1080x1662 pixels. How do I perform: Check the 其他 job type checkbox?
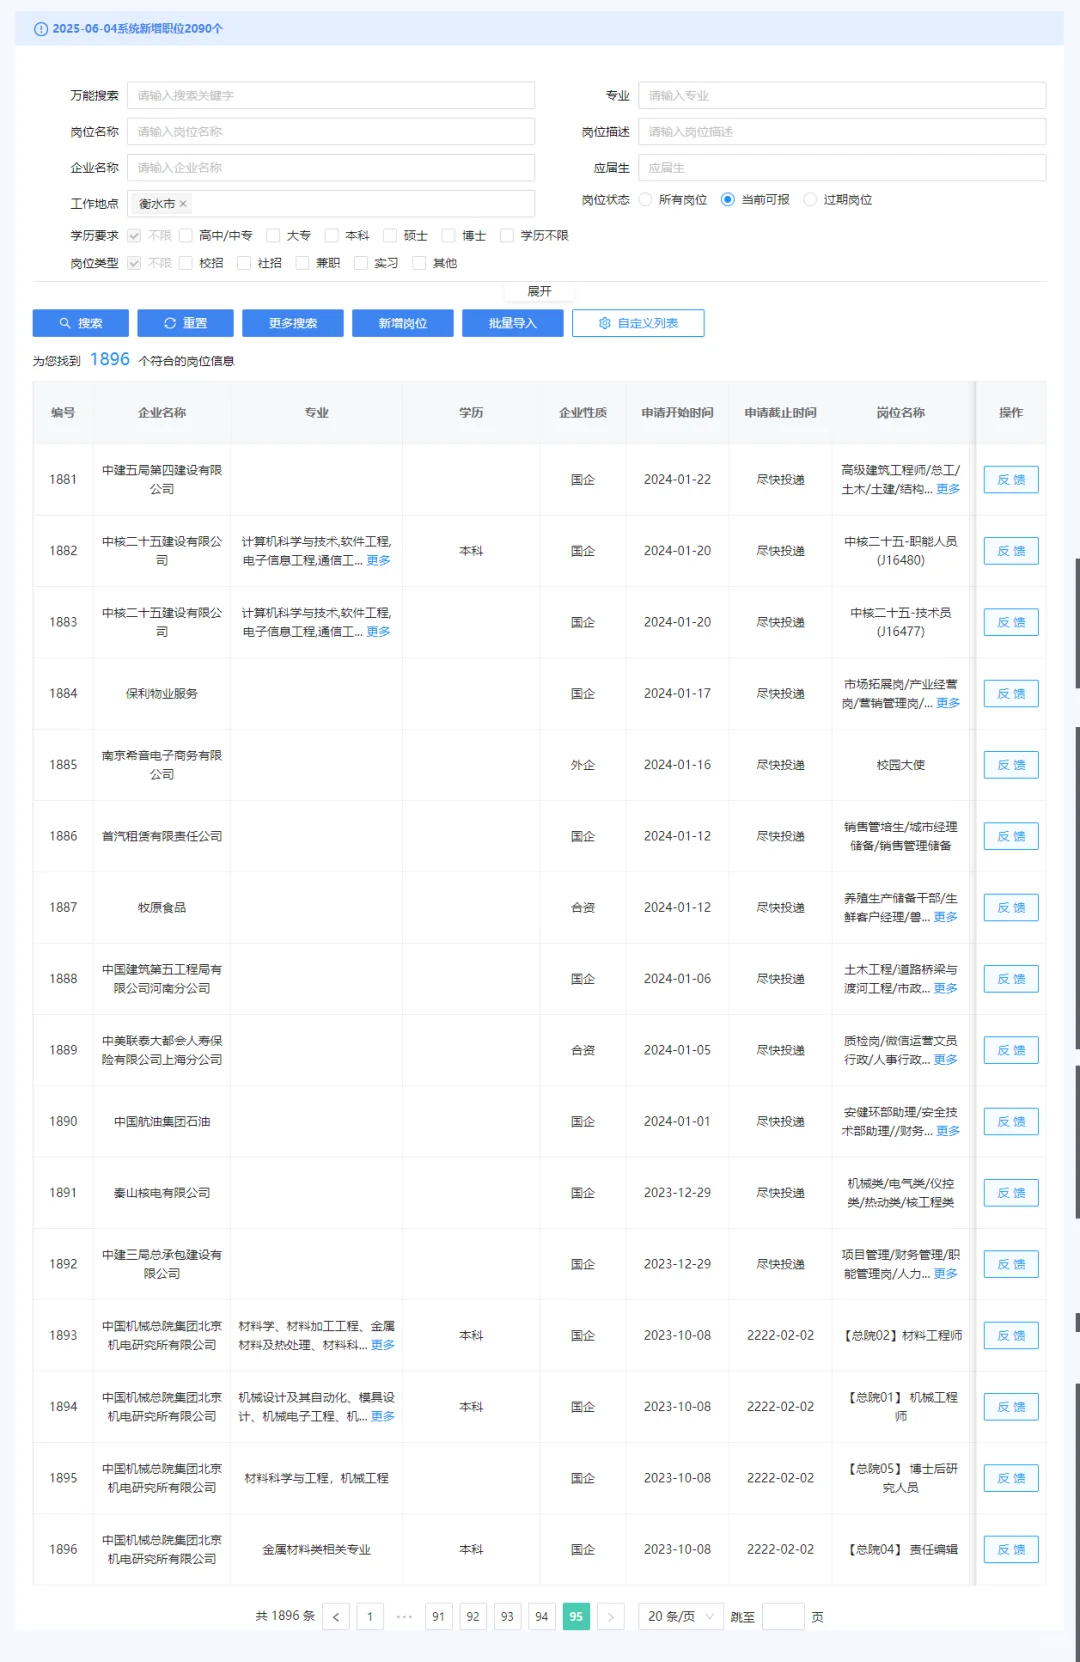point(419,263)
